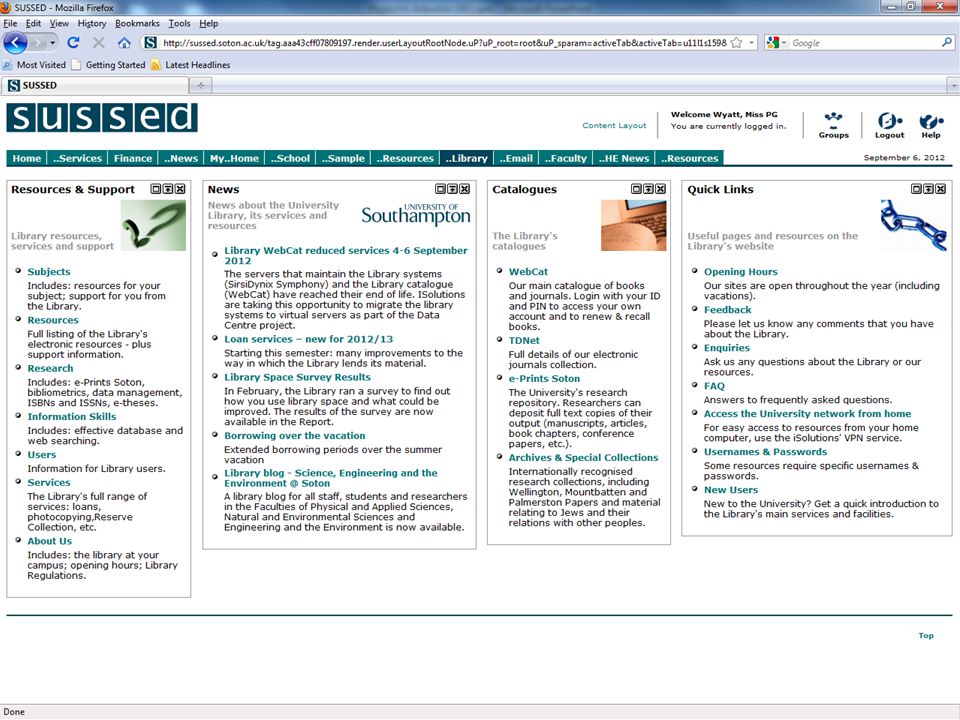Open the ..HE News portal tab
The image size is (960, 720).
click(x=624, y=158)
